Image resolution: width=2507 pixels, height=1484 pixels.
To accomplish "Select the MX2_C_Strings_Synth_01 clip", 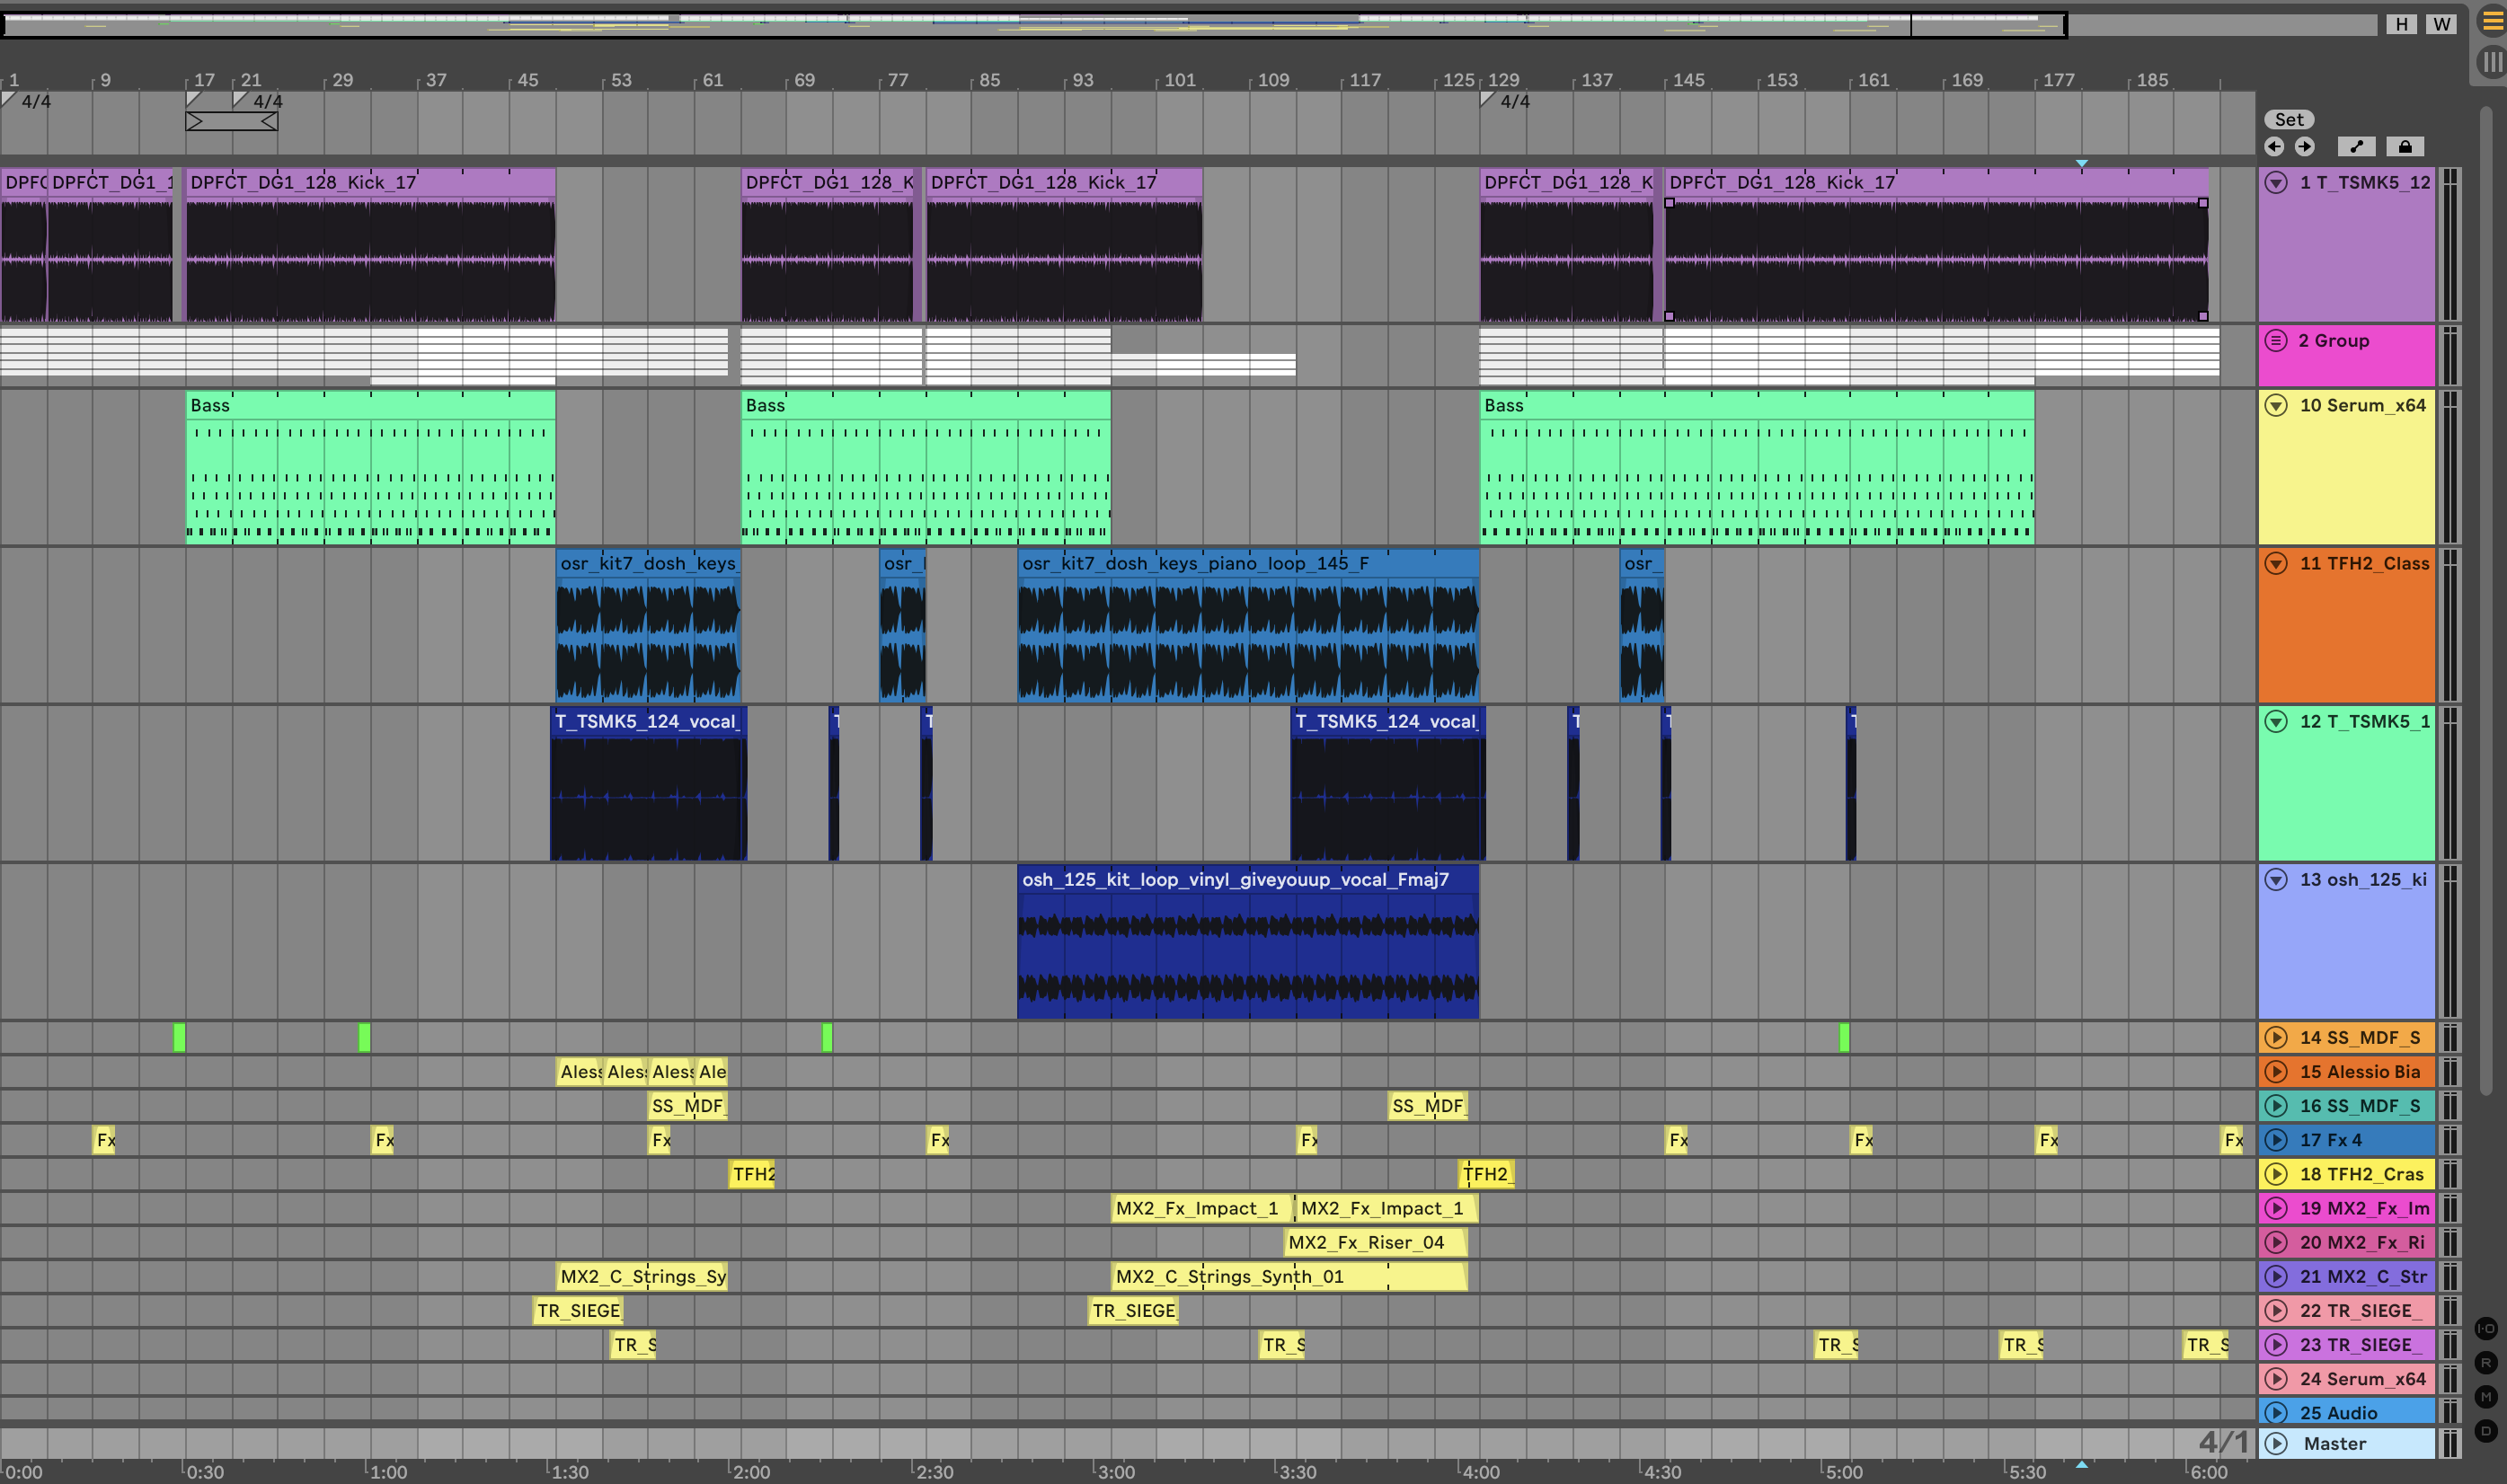I will pyautogui.click(x=1289, y=1276).
